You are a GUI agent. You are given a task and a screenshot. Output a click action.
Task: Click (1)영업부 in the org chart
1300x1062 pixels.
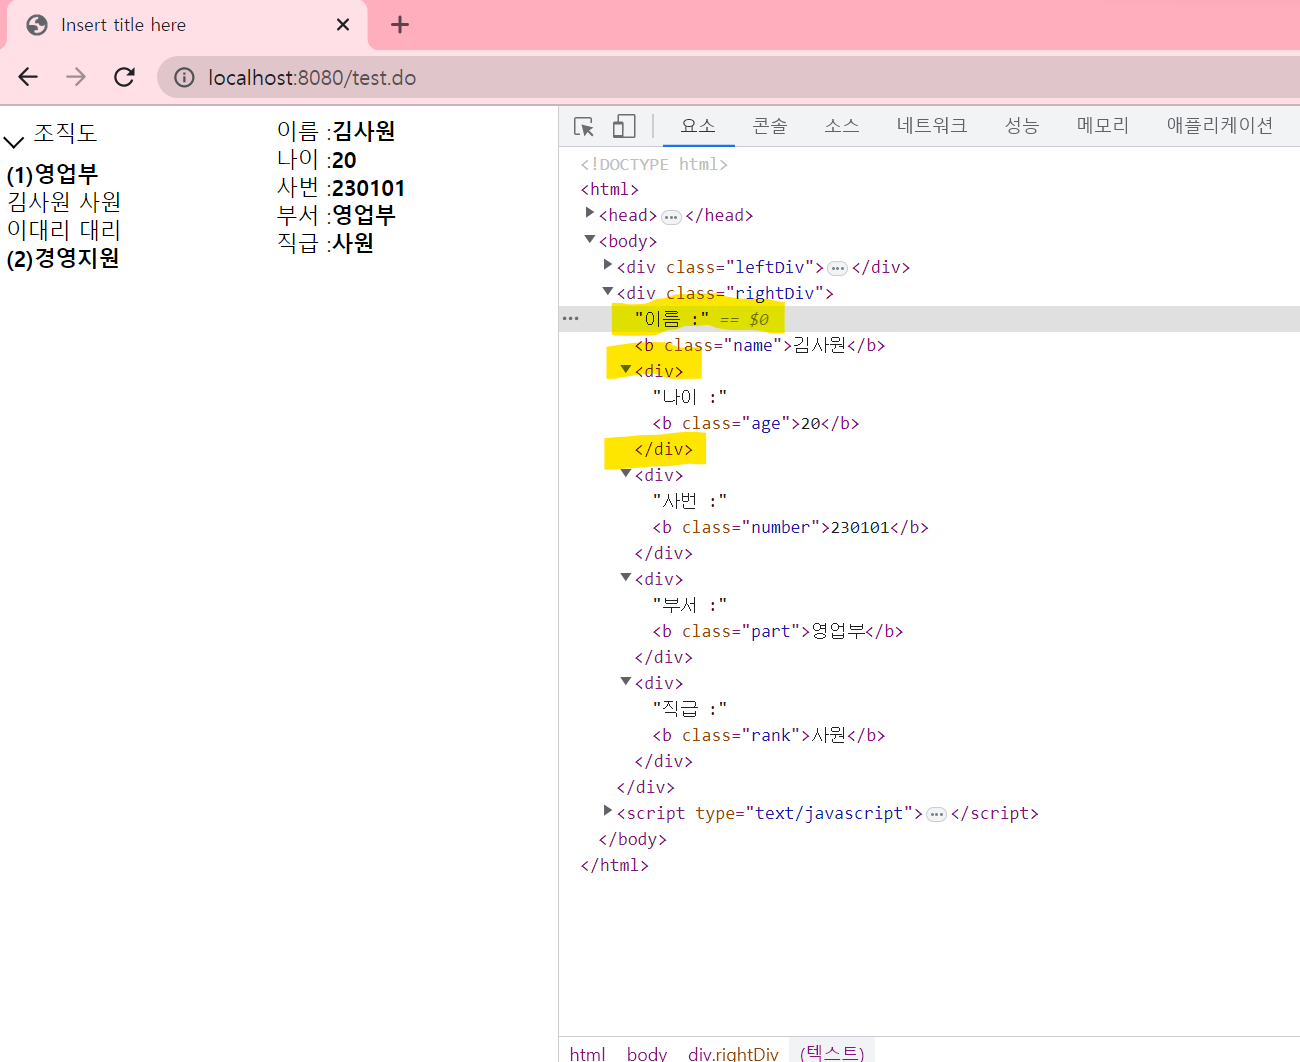tap(52, 174)
